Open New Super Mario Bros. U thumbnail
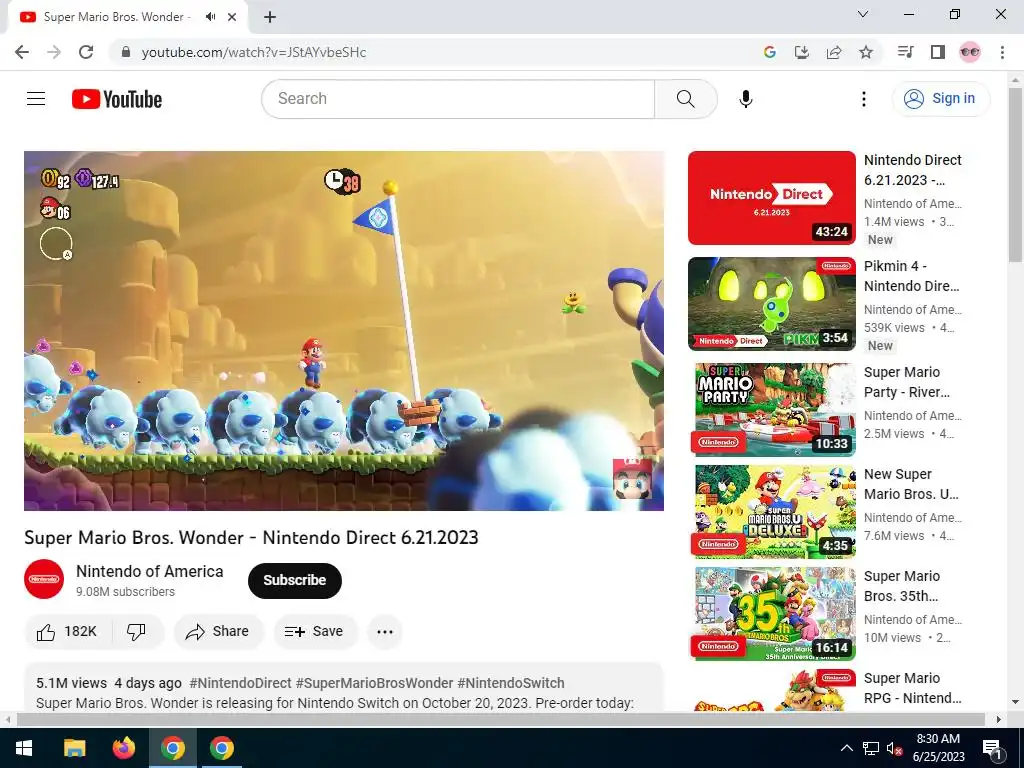 772,512
